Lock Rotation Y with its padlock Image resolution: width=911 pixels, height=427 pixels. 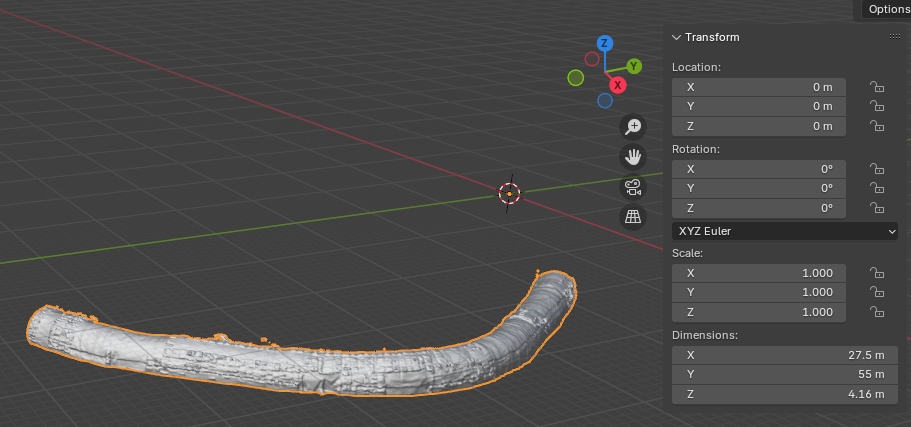coord(876,188)
